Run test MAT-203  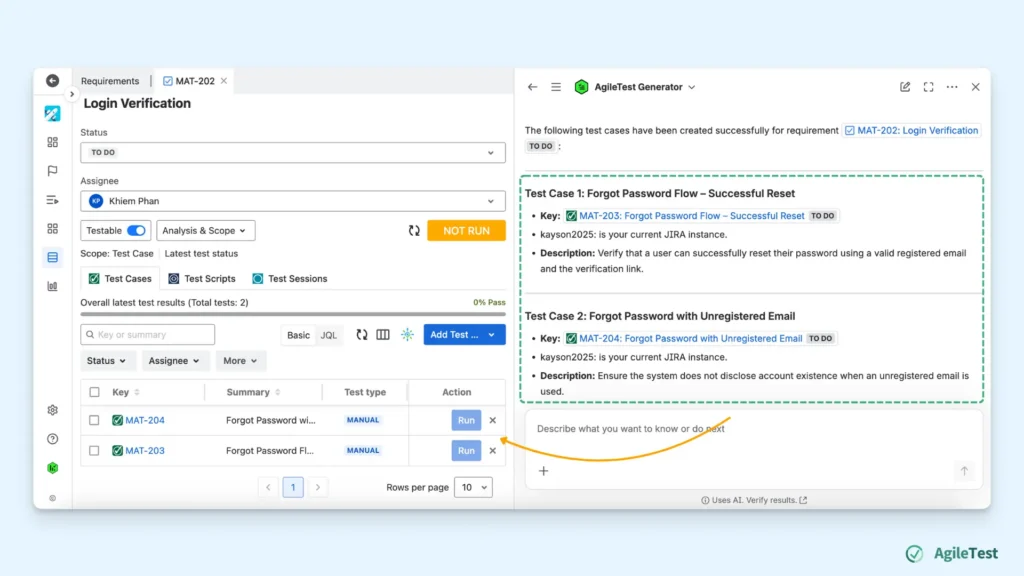[x=466, y=451]
